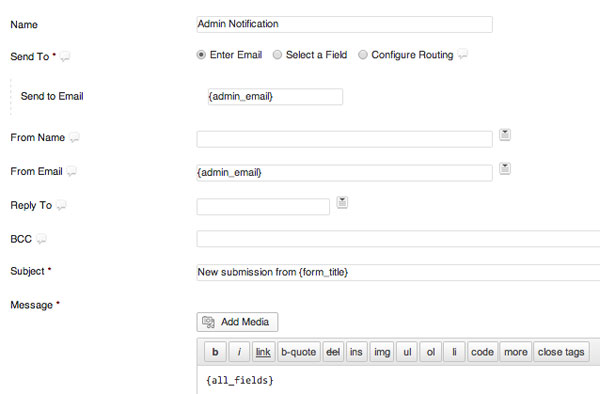Click the b-quote editor button
The image size is (600, 394).
pos(298,352)
